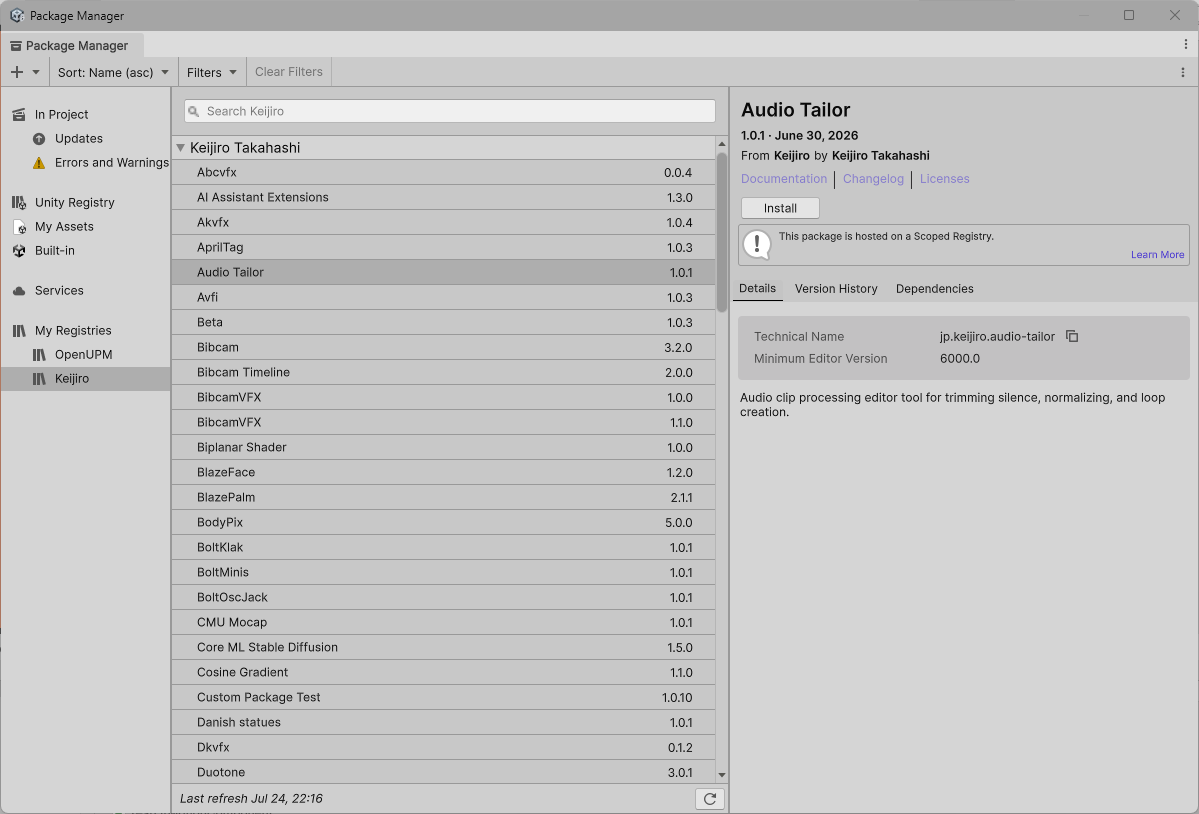Screen dimensions: 1199x814
Task: Select the Abcvfx package row
Action: click(444, 172)
